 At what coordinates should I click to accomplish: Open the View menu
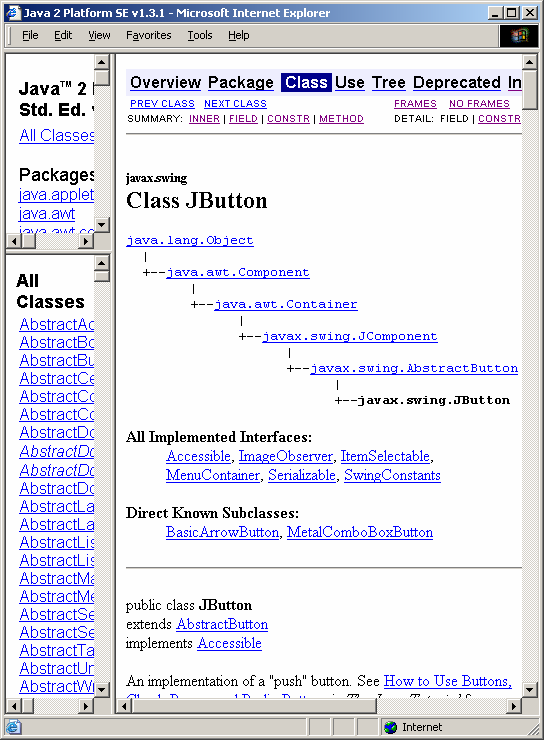(99, 35)
